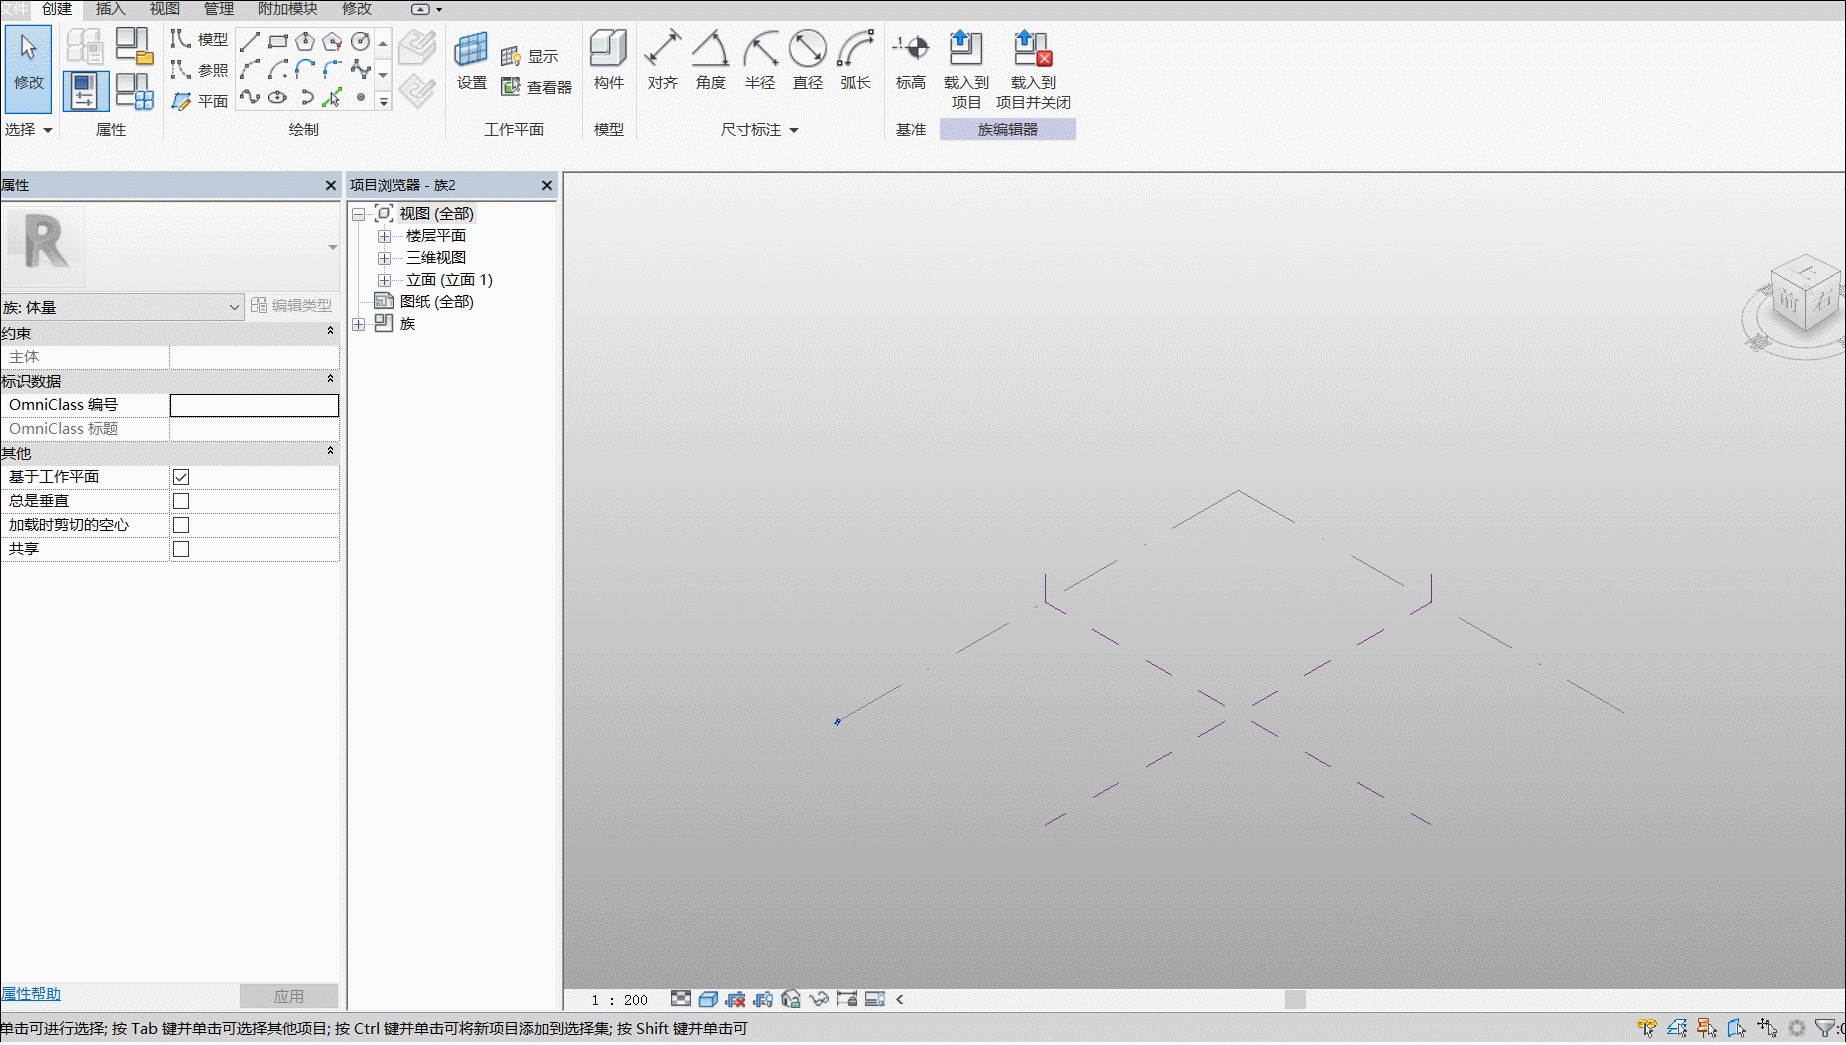Click the 属性帮助 help link
Screen dimensions: 1846x1045
(x=31, y=994)
